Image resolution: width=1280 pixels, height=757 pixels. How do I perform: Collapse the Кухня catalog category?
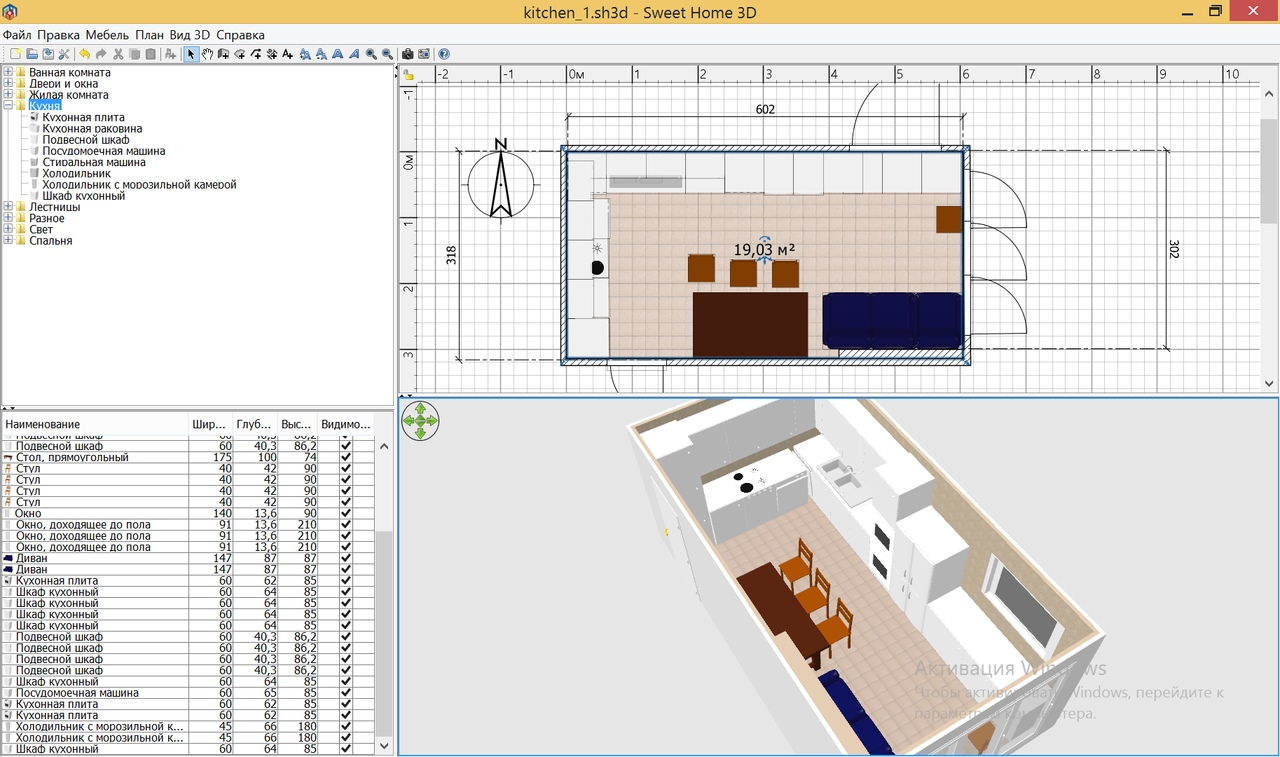[x=8, y=106]
